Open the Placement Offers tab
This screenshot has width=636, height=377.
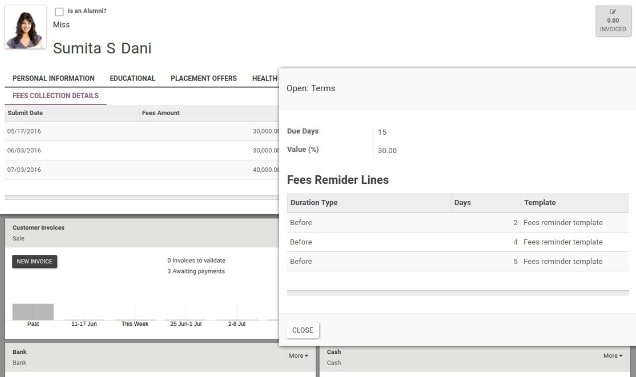pyautogui.click(x=204, y=78)
